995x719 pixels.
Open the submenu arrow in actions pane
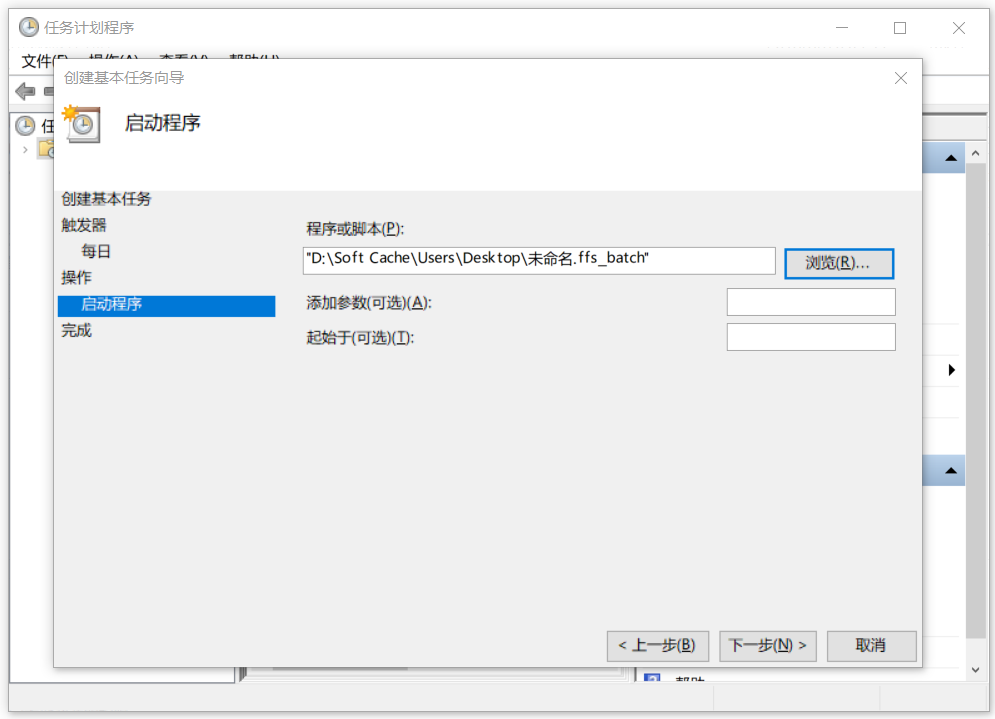point(951,370)
